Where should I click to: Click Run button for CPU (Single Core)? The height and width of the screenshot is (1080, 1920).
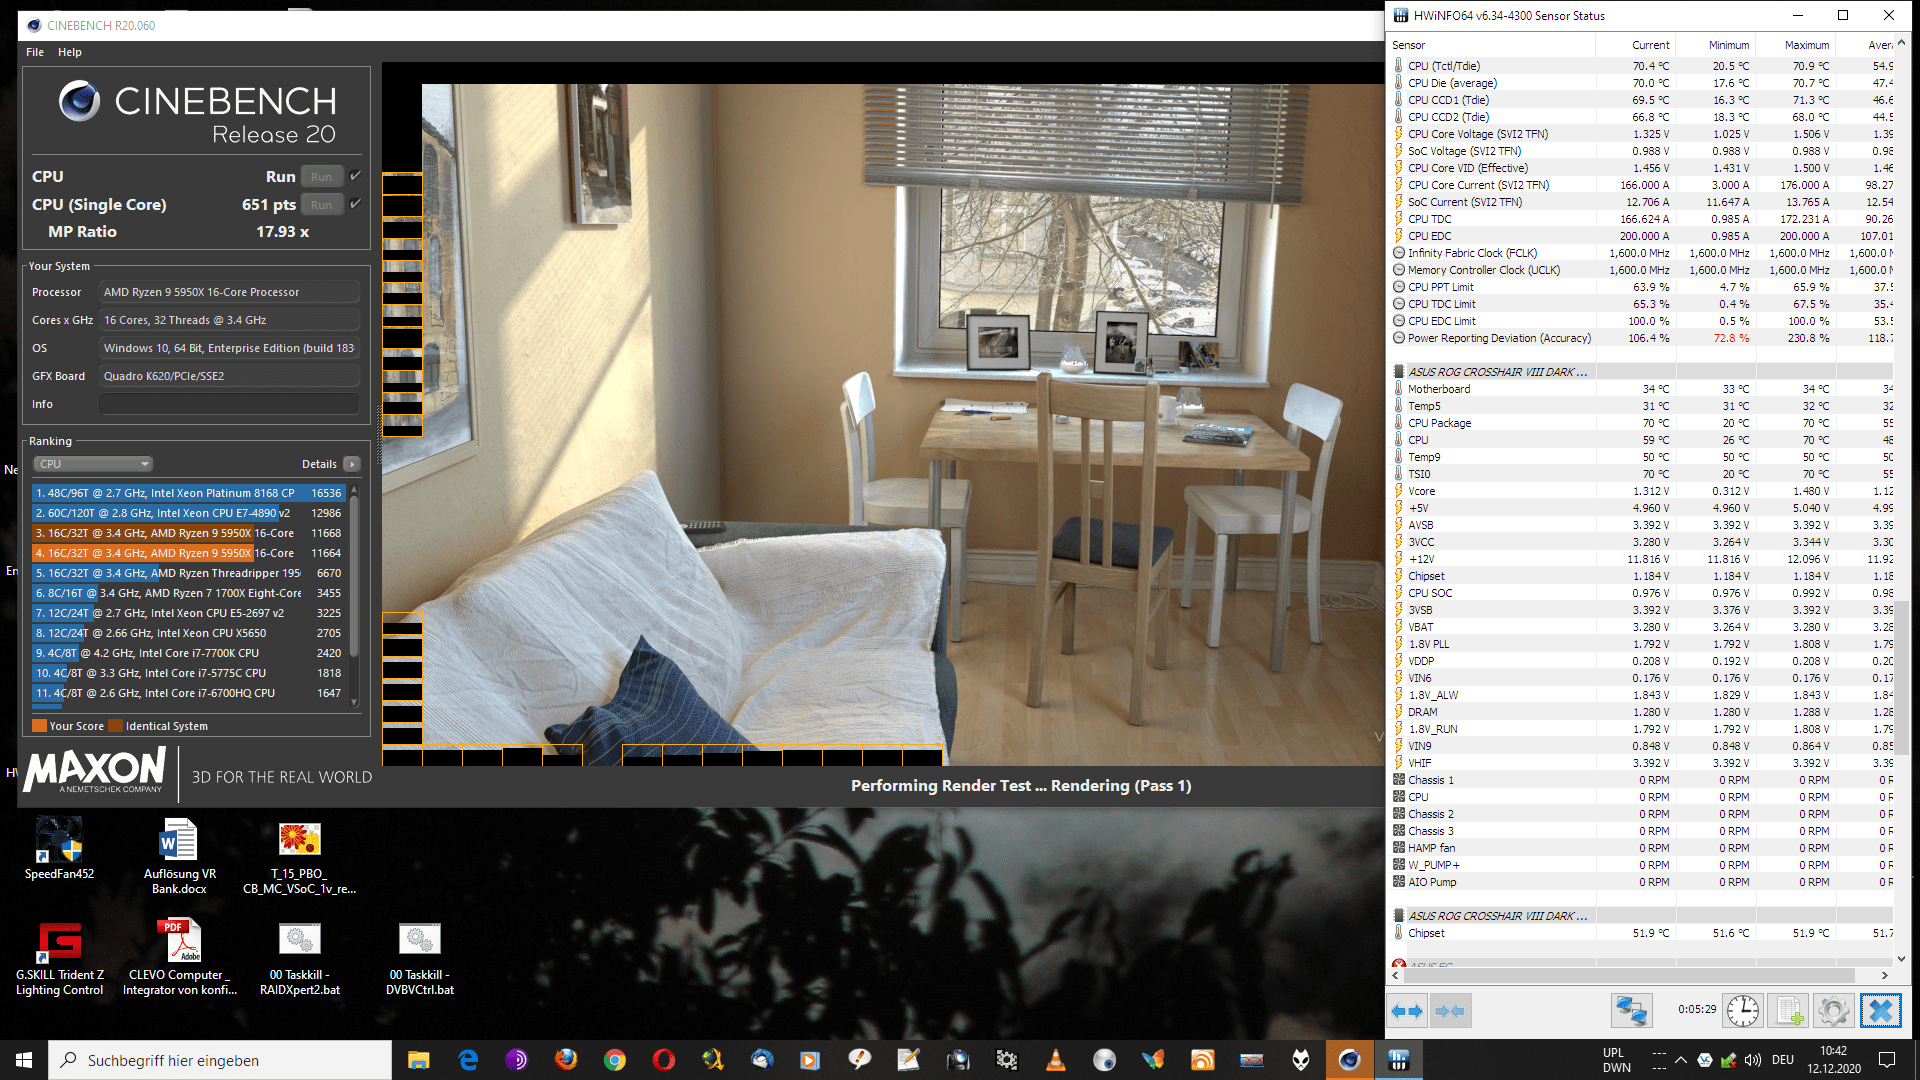coord(321,205)
